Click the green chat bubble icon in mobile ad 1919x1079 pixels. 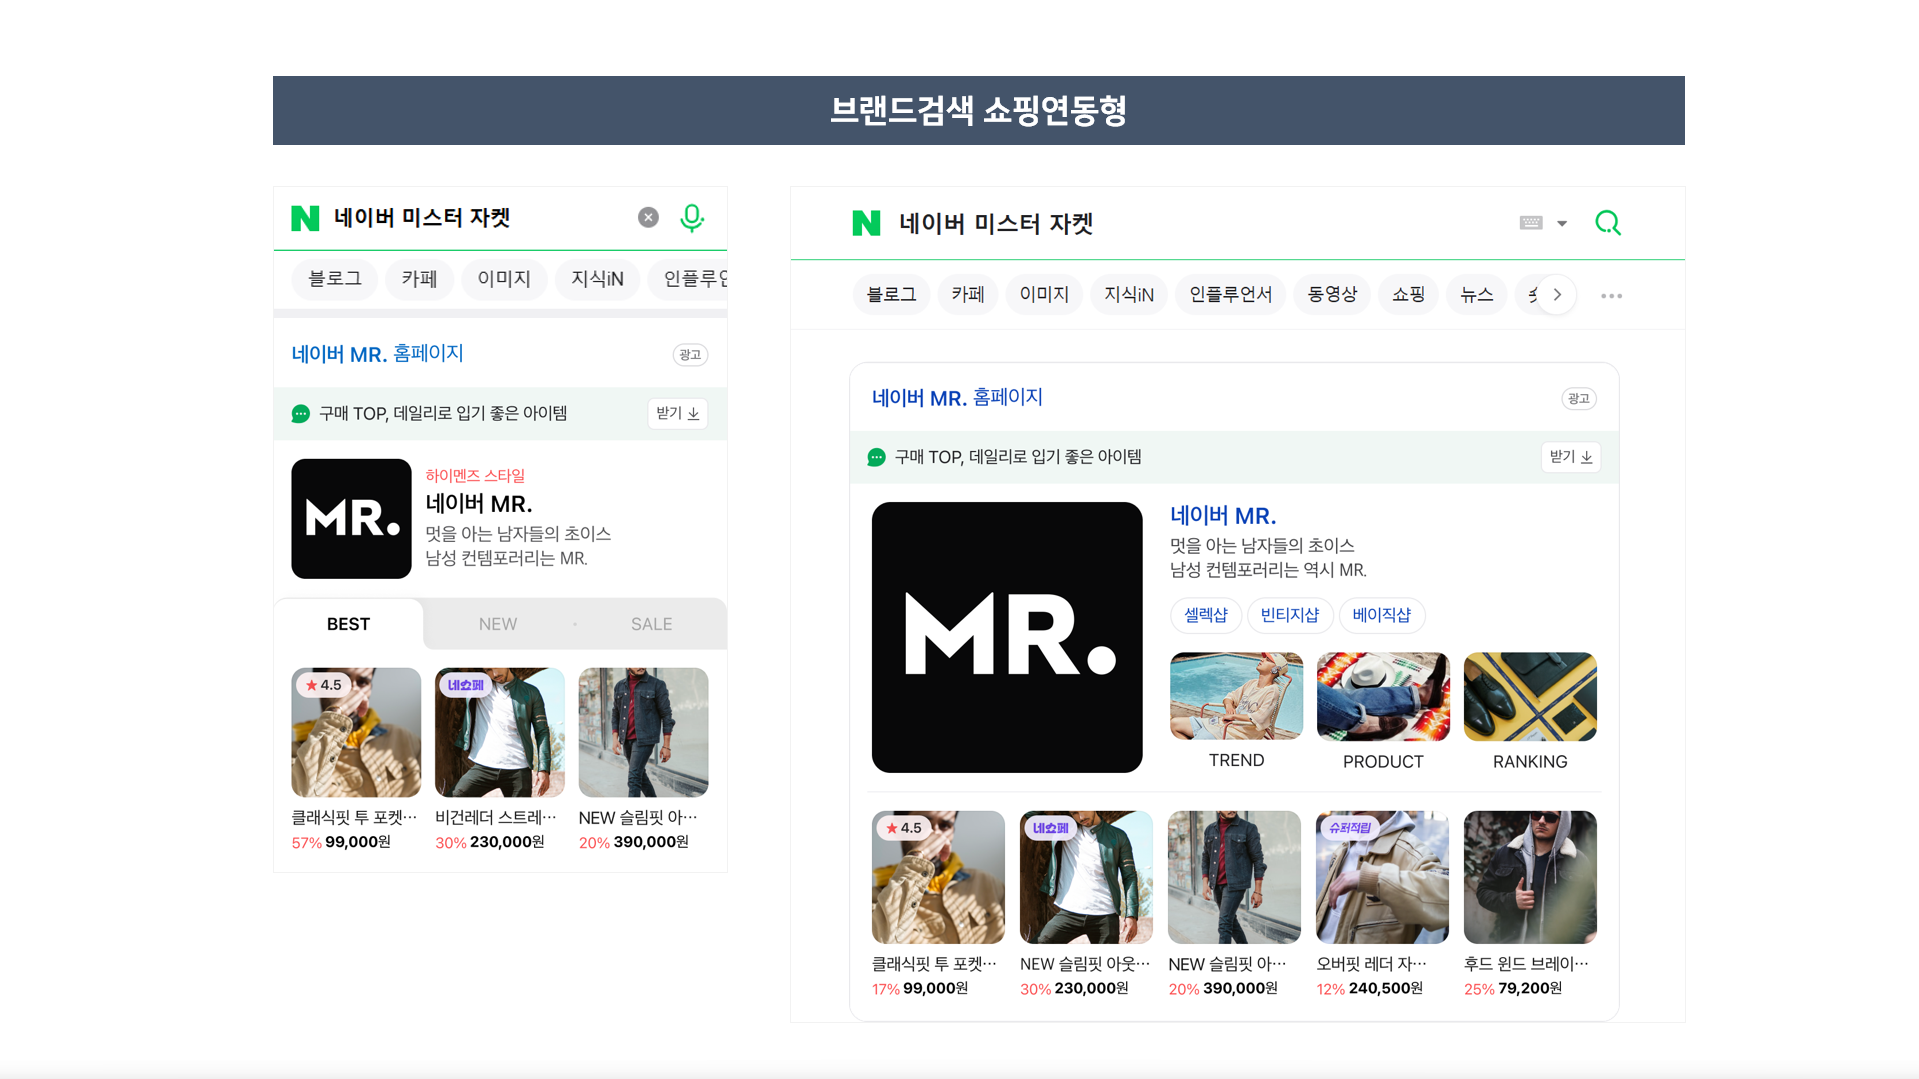300,414
